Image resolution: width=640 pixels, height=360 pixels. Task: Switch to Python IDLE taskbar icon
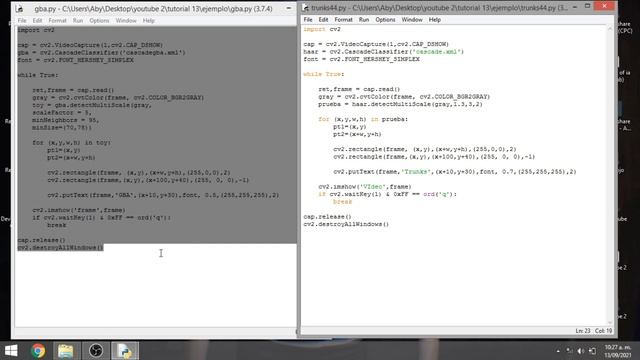pyautogui.click(x=125, y=351)
